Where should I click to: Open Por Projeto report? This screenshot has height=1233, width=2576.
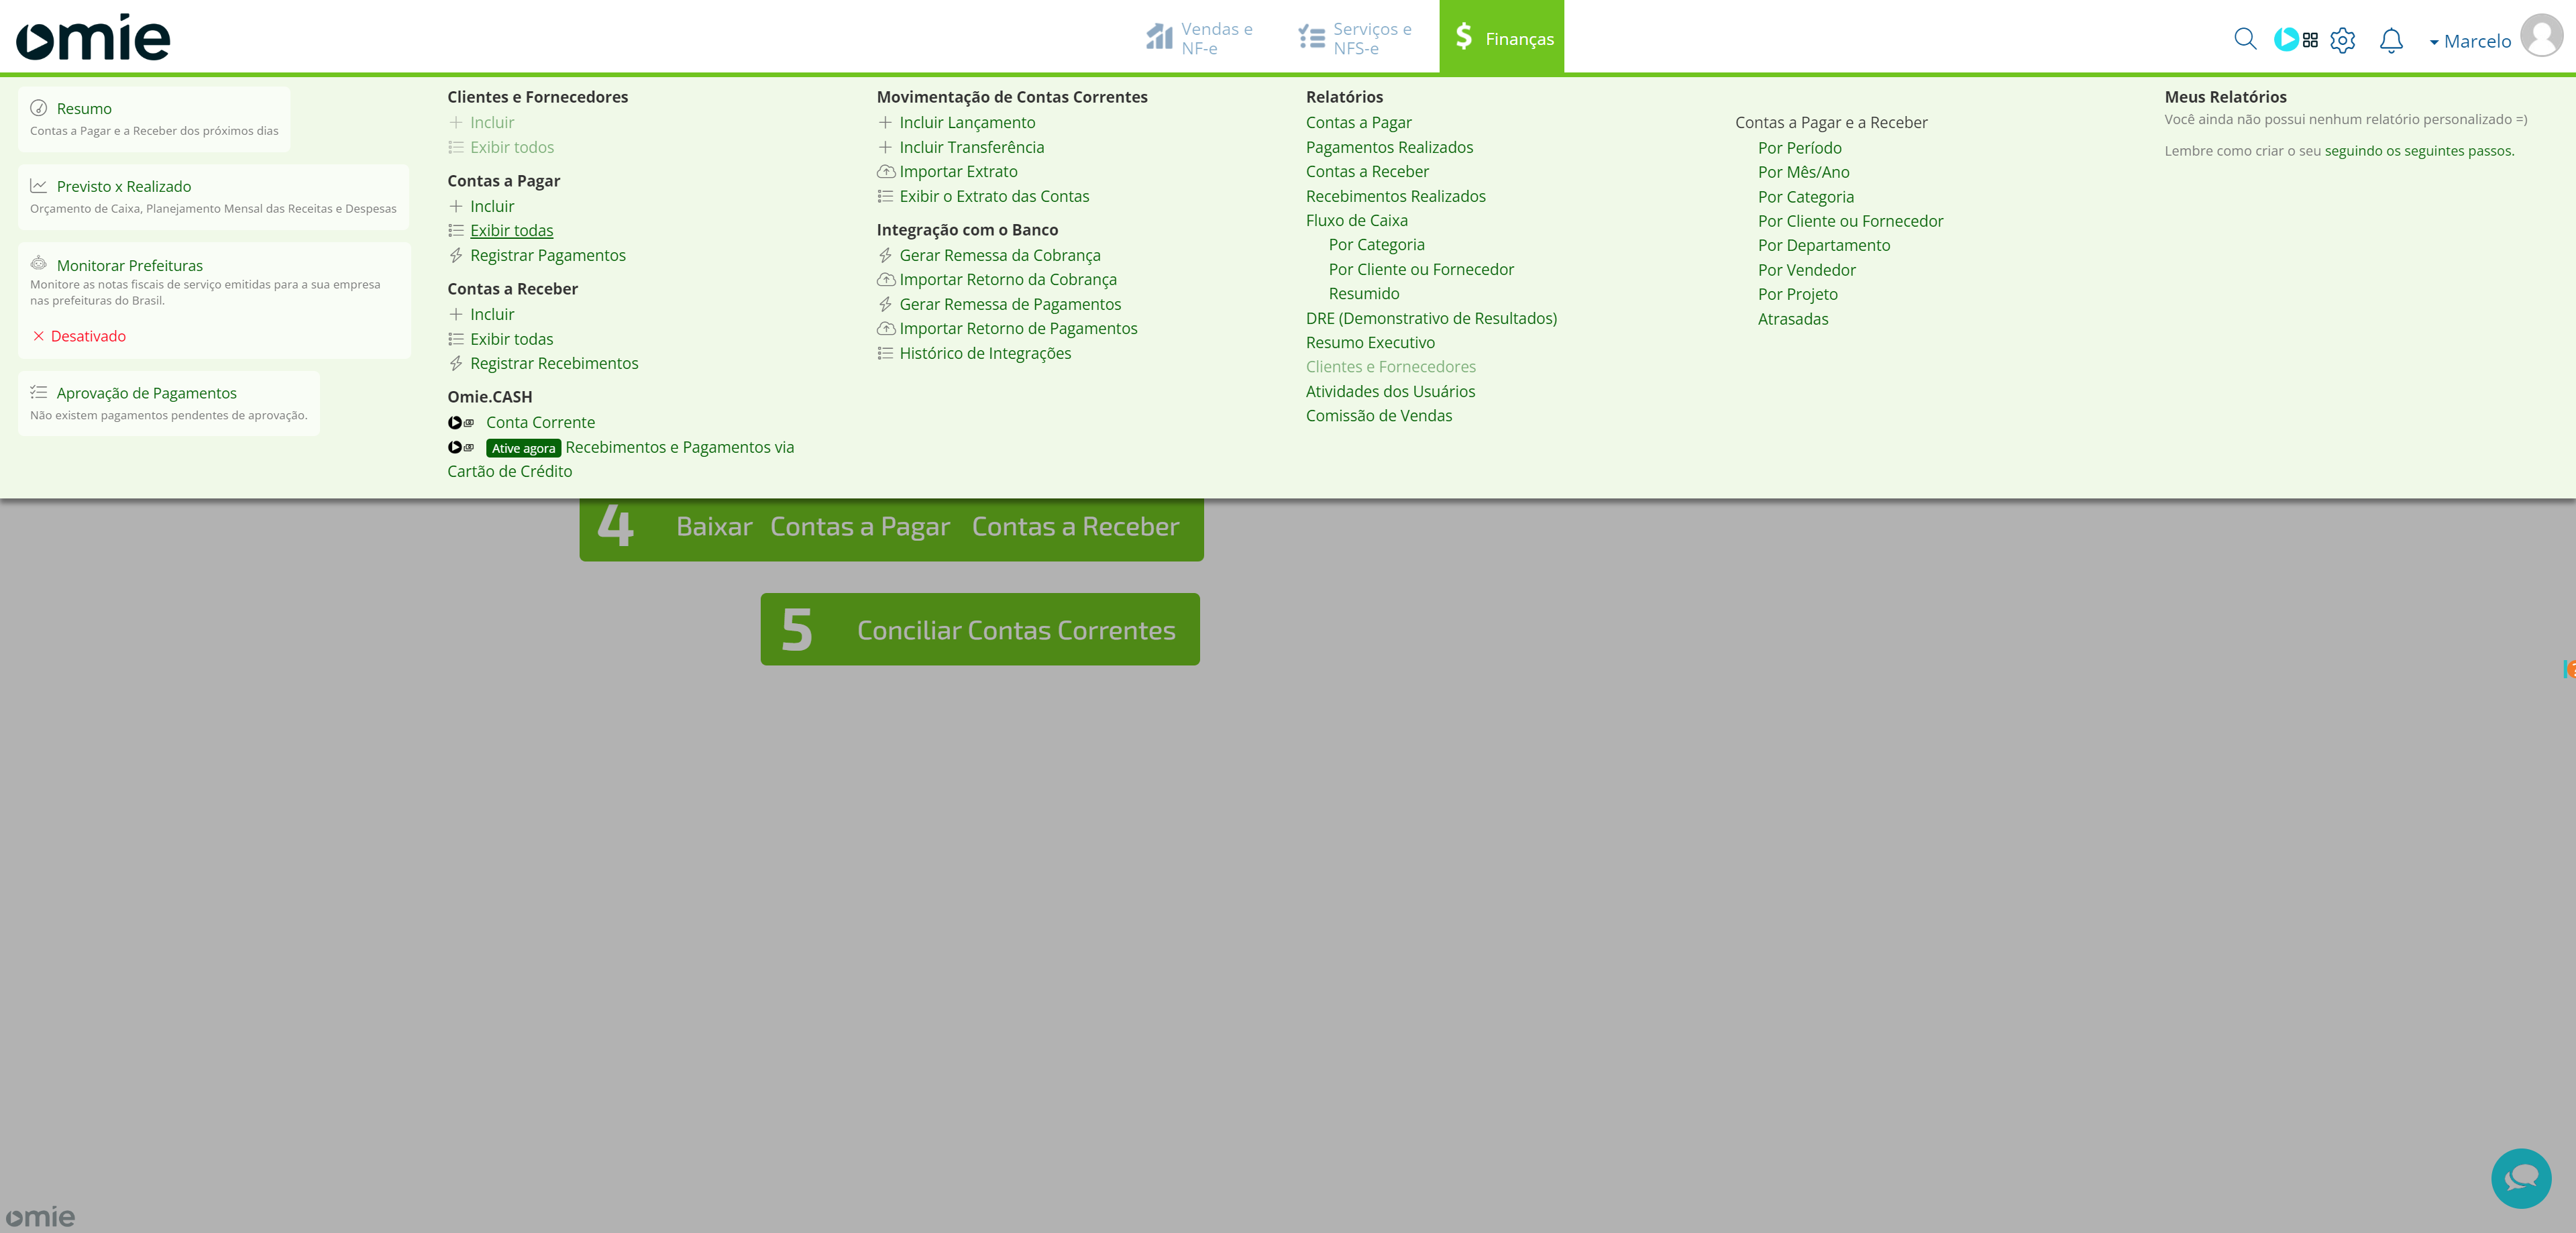[x=1797, y=294]
